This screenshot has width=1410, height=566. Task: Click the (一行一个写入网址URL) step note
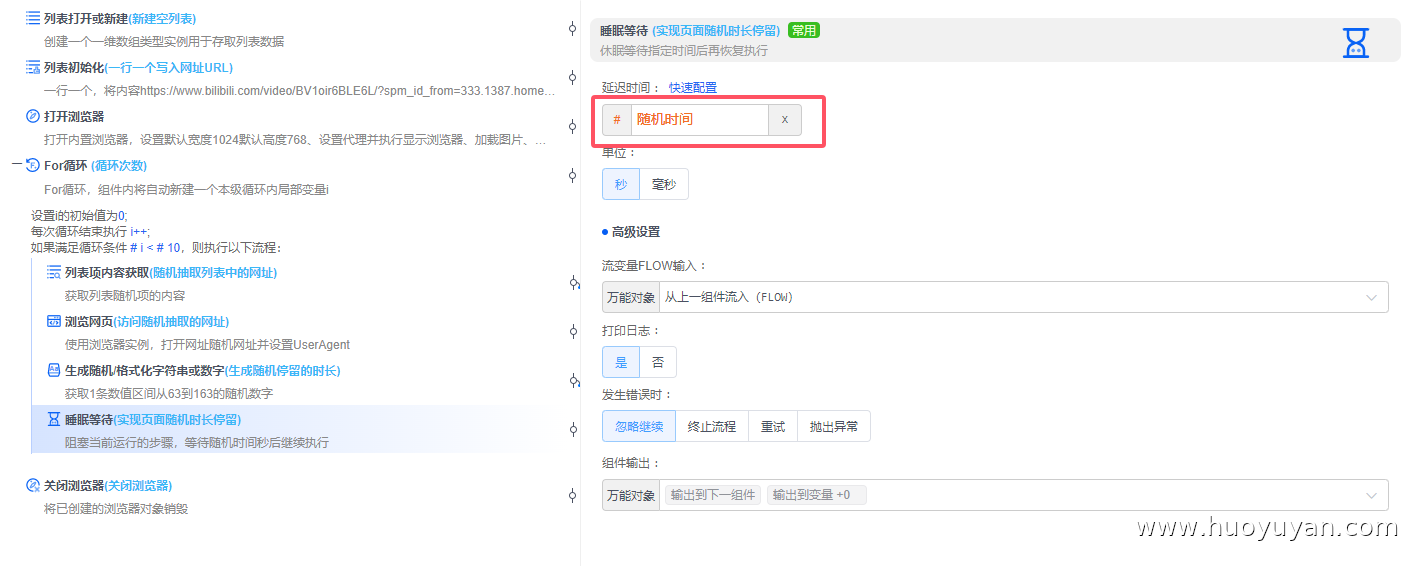tap(168, 67)
